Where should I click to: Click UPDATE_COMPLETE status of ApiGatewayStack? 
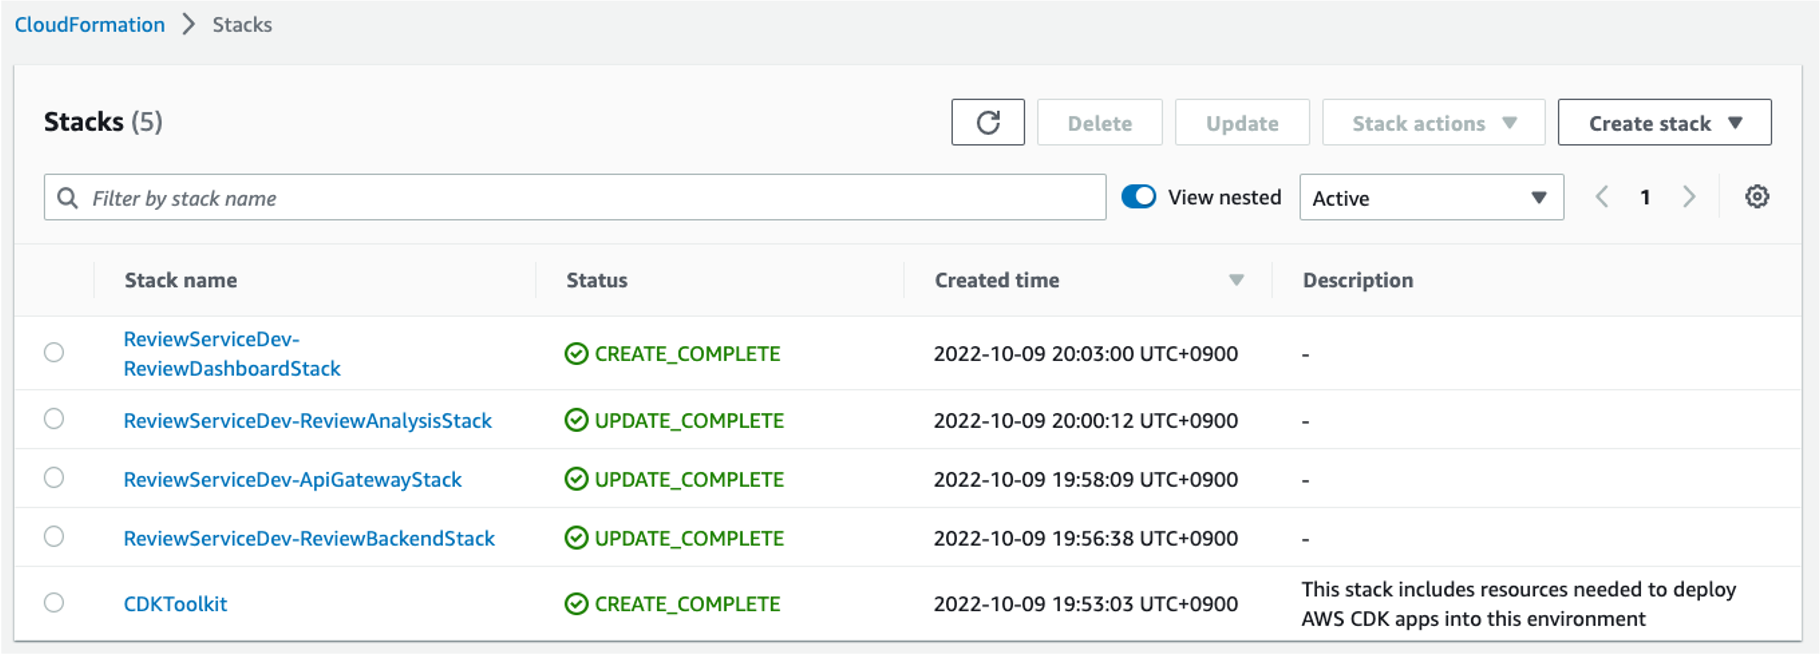689,480
